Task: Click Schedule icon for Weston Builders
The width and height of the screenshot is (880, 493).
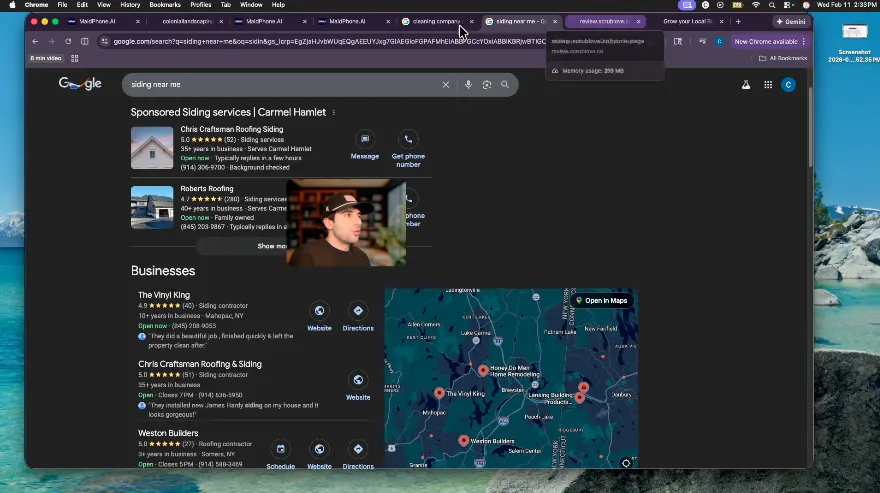Action: (281, 449)
